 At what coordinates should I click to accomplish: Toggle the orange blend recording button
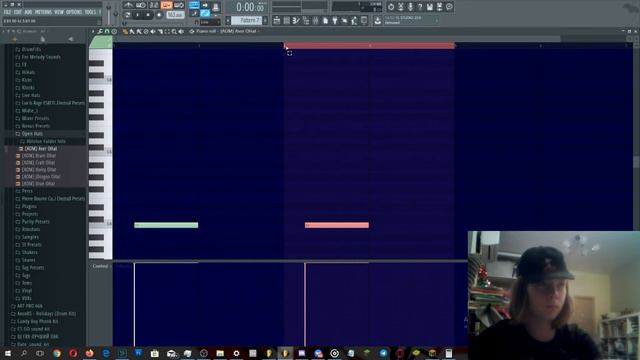point(167,5)
